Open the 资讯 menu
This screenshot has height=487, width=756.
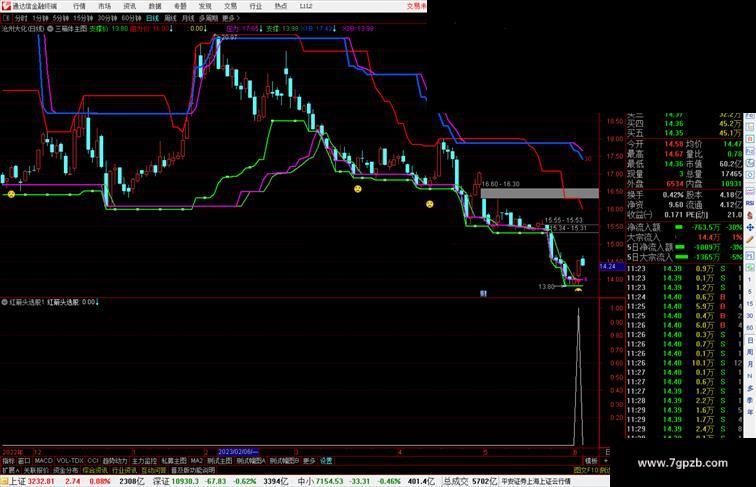click(130, 6)
